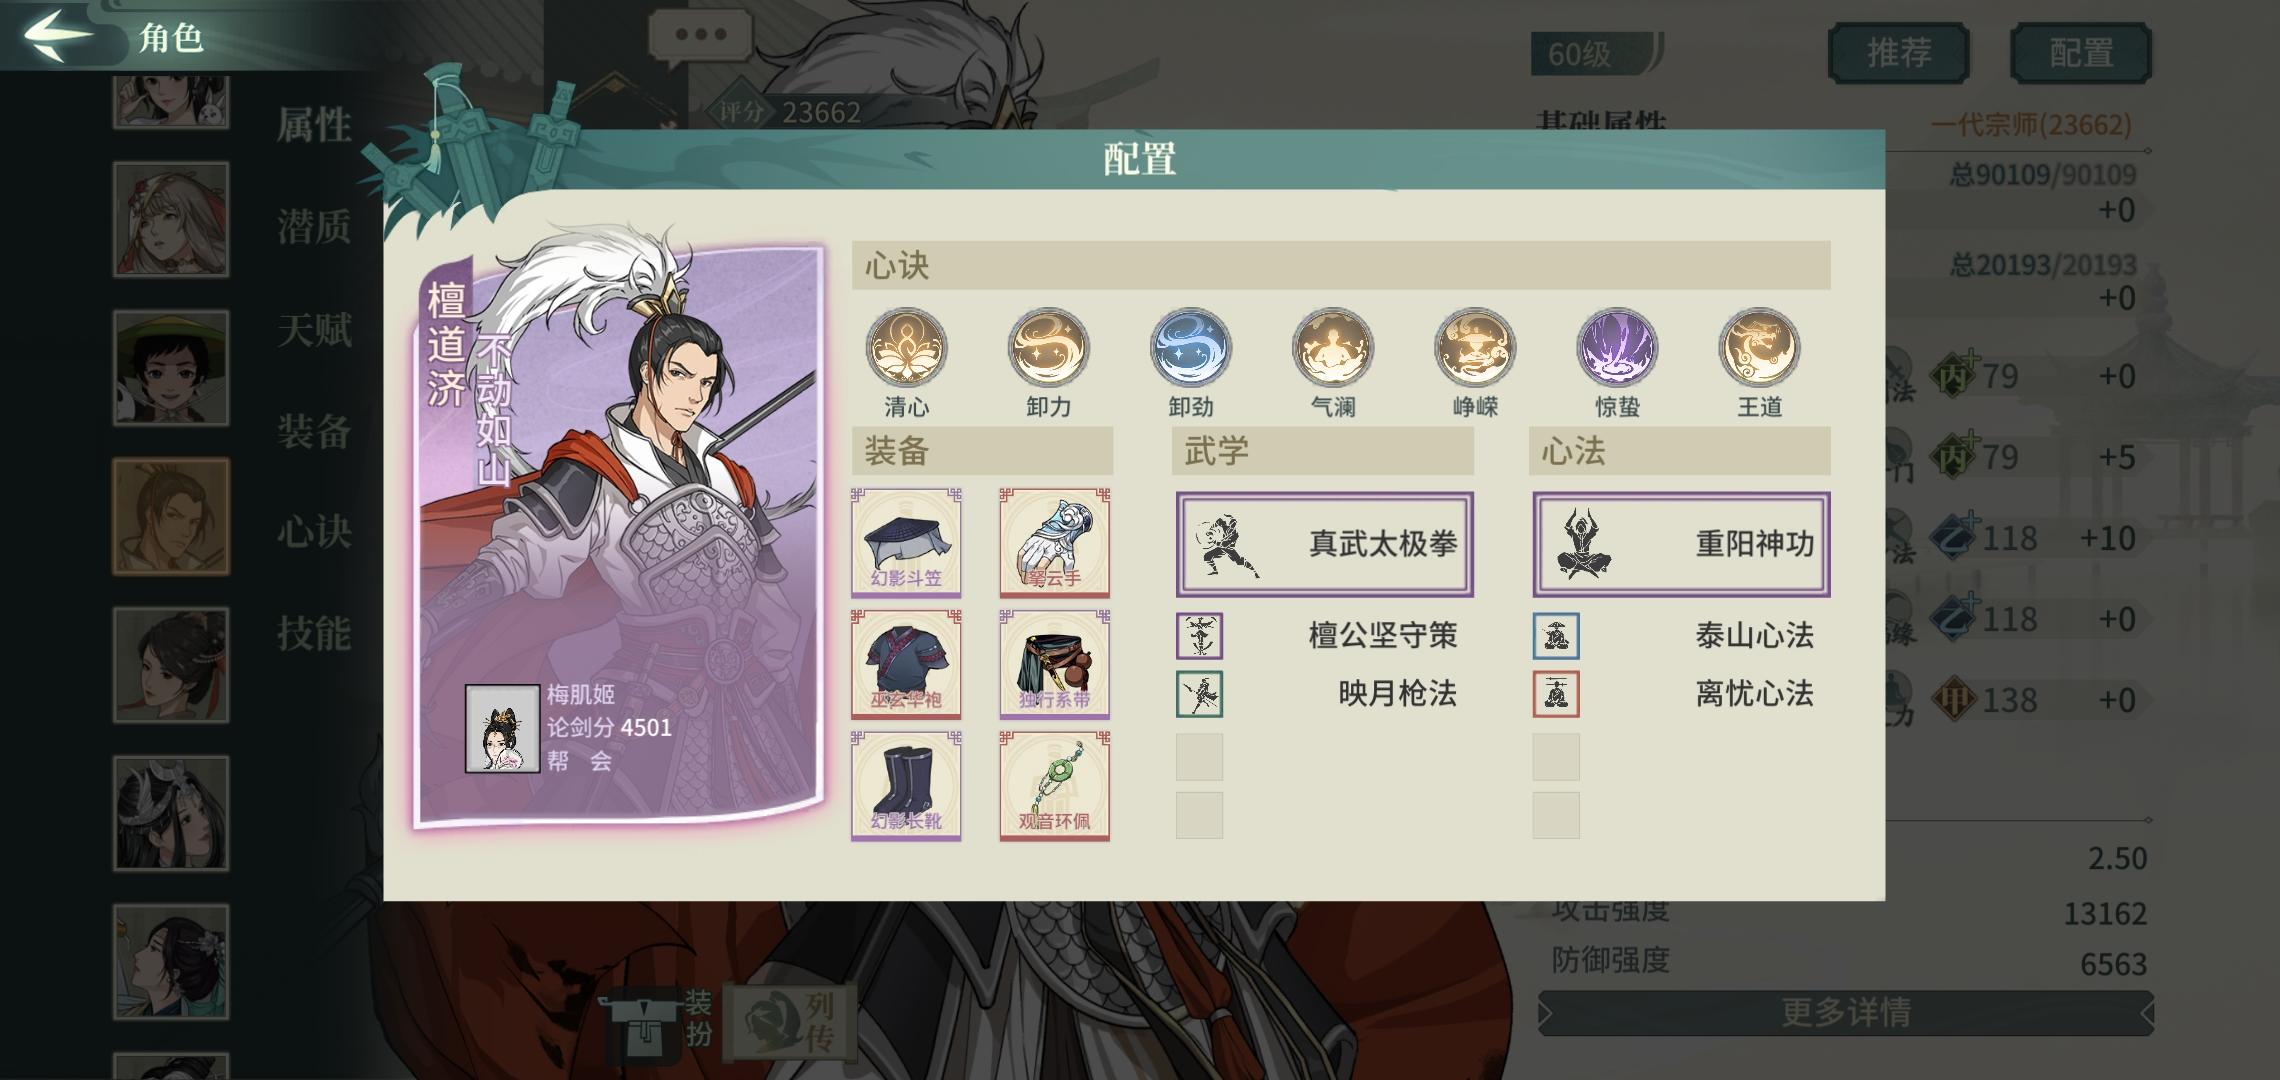
Task: Tap 梅肌姬 player avatar thumbnail
Action: coord(502,728)
